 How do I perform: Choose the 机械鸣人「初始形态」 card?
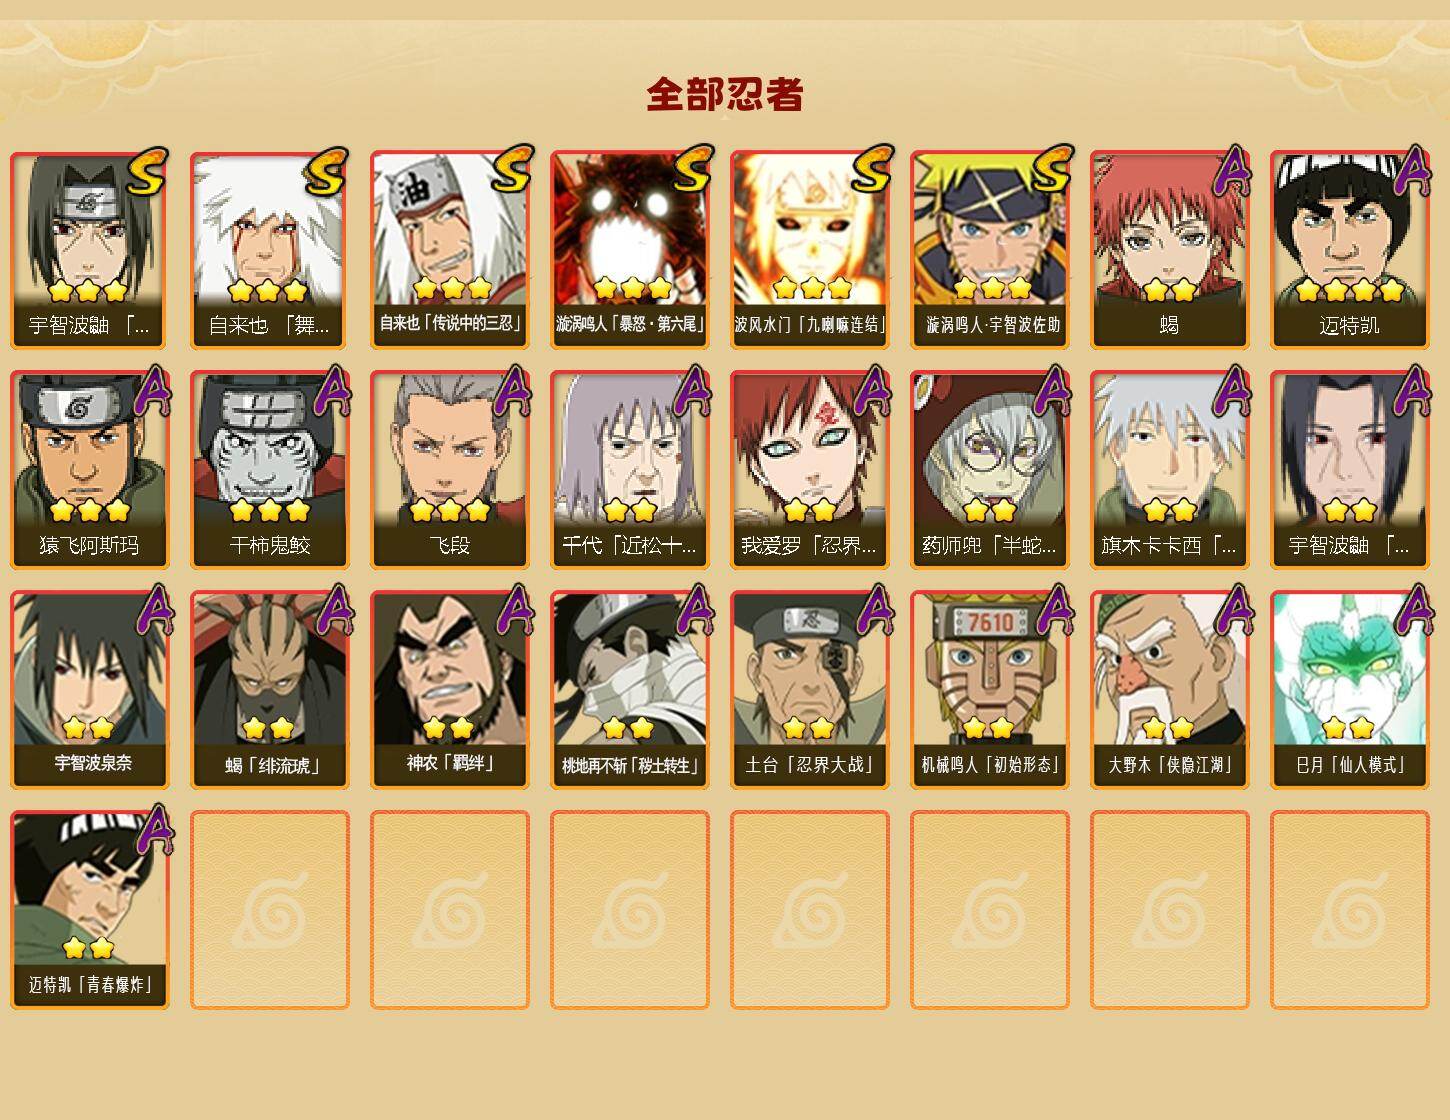pos(989,690)
